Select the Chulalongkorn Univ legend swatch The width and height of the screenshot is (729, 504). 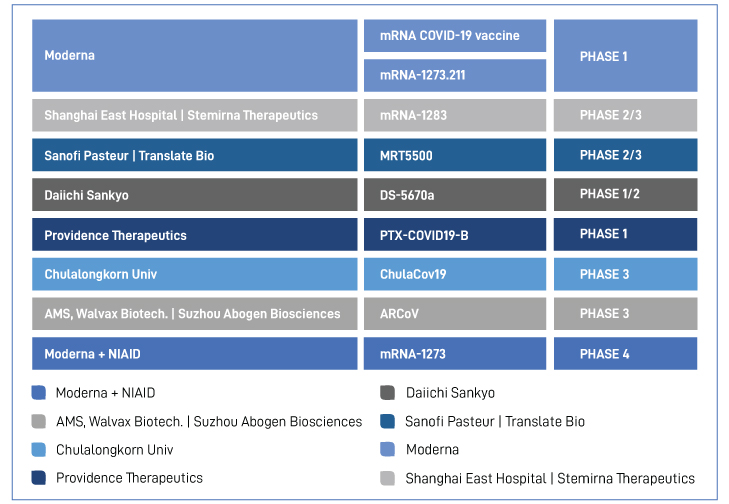point(39,450)
